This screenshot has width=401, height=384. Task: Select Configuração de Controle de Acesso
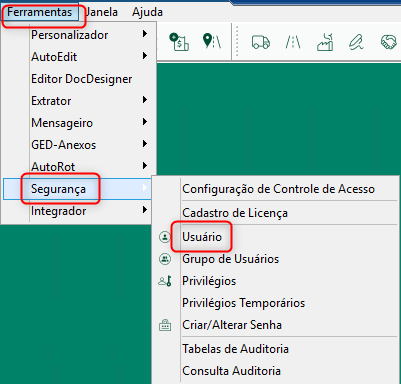(278, 189)
